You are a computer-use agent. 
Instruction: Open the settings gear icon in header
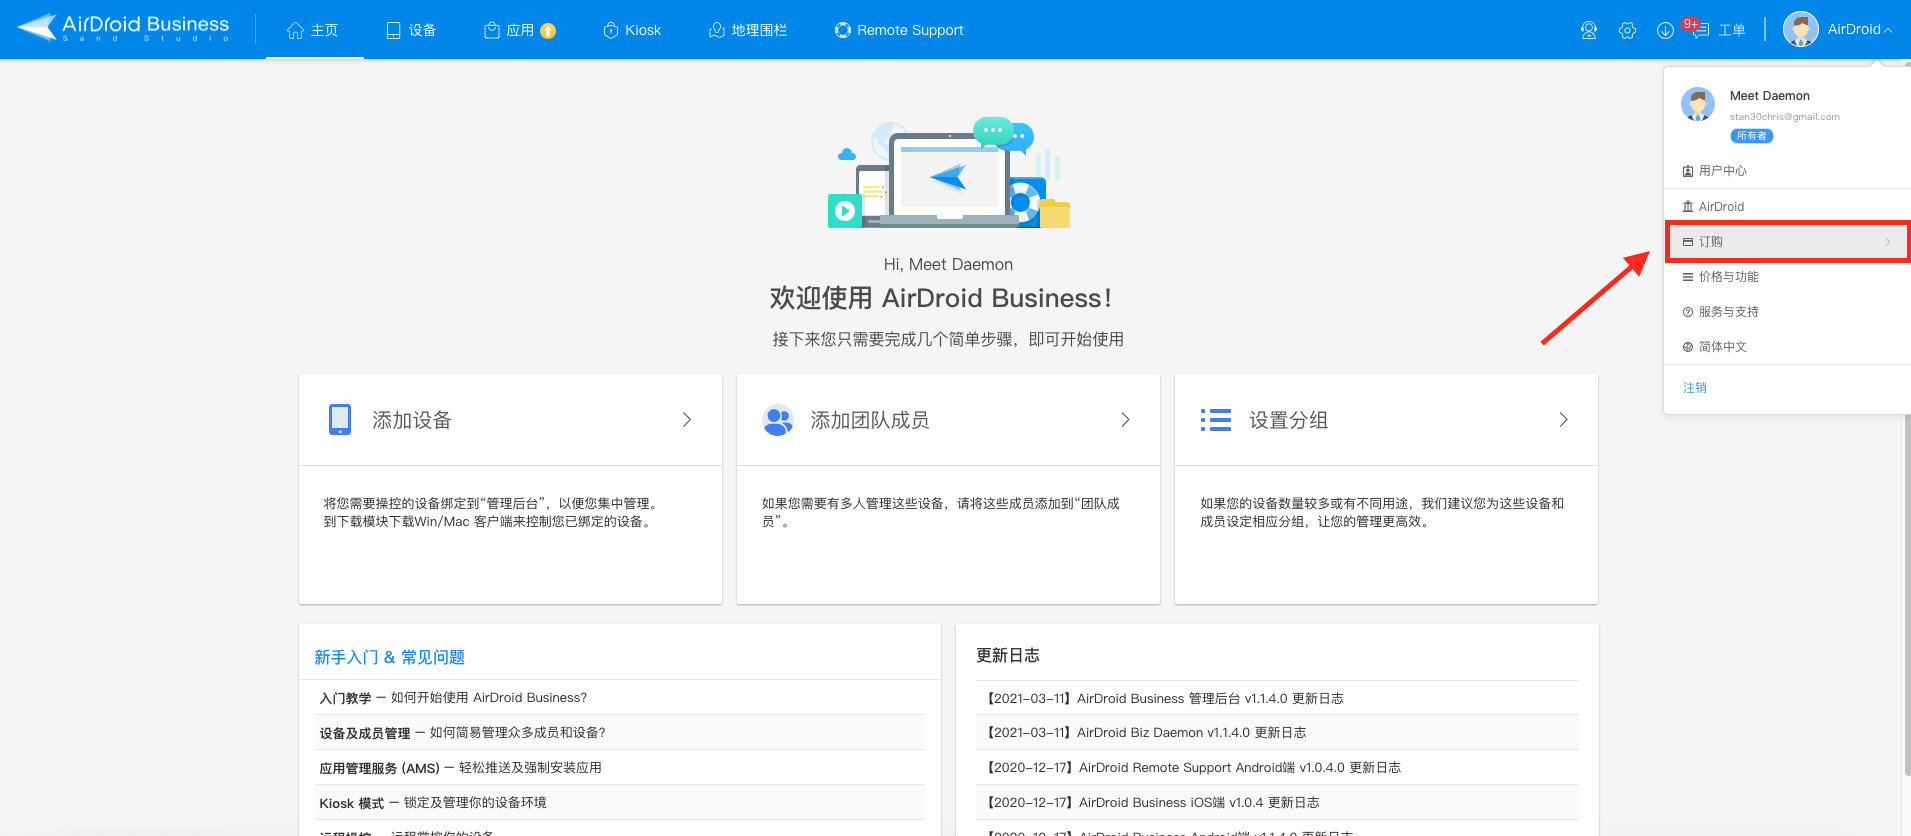click(x=1627, y=30)
